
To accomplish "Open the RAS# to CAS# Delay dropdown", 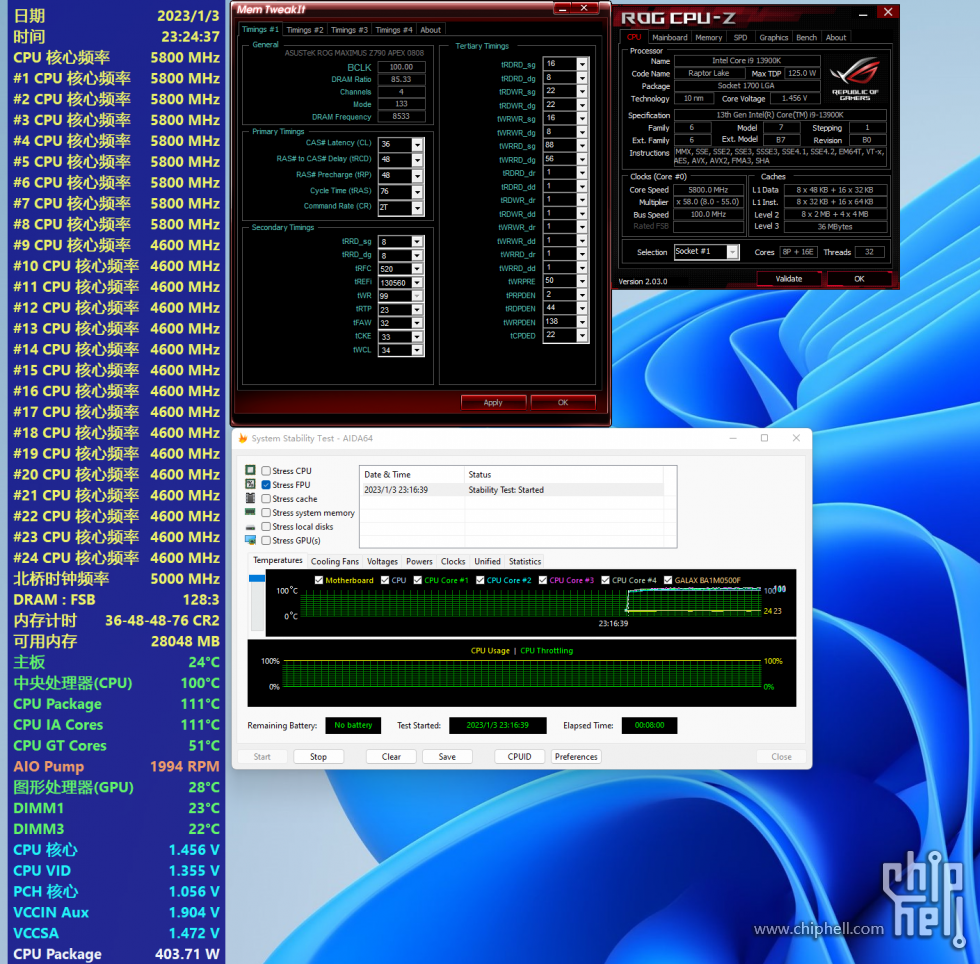I will pyautogui.click(x=417, y=160).
